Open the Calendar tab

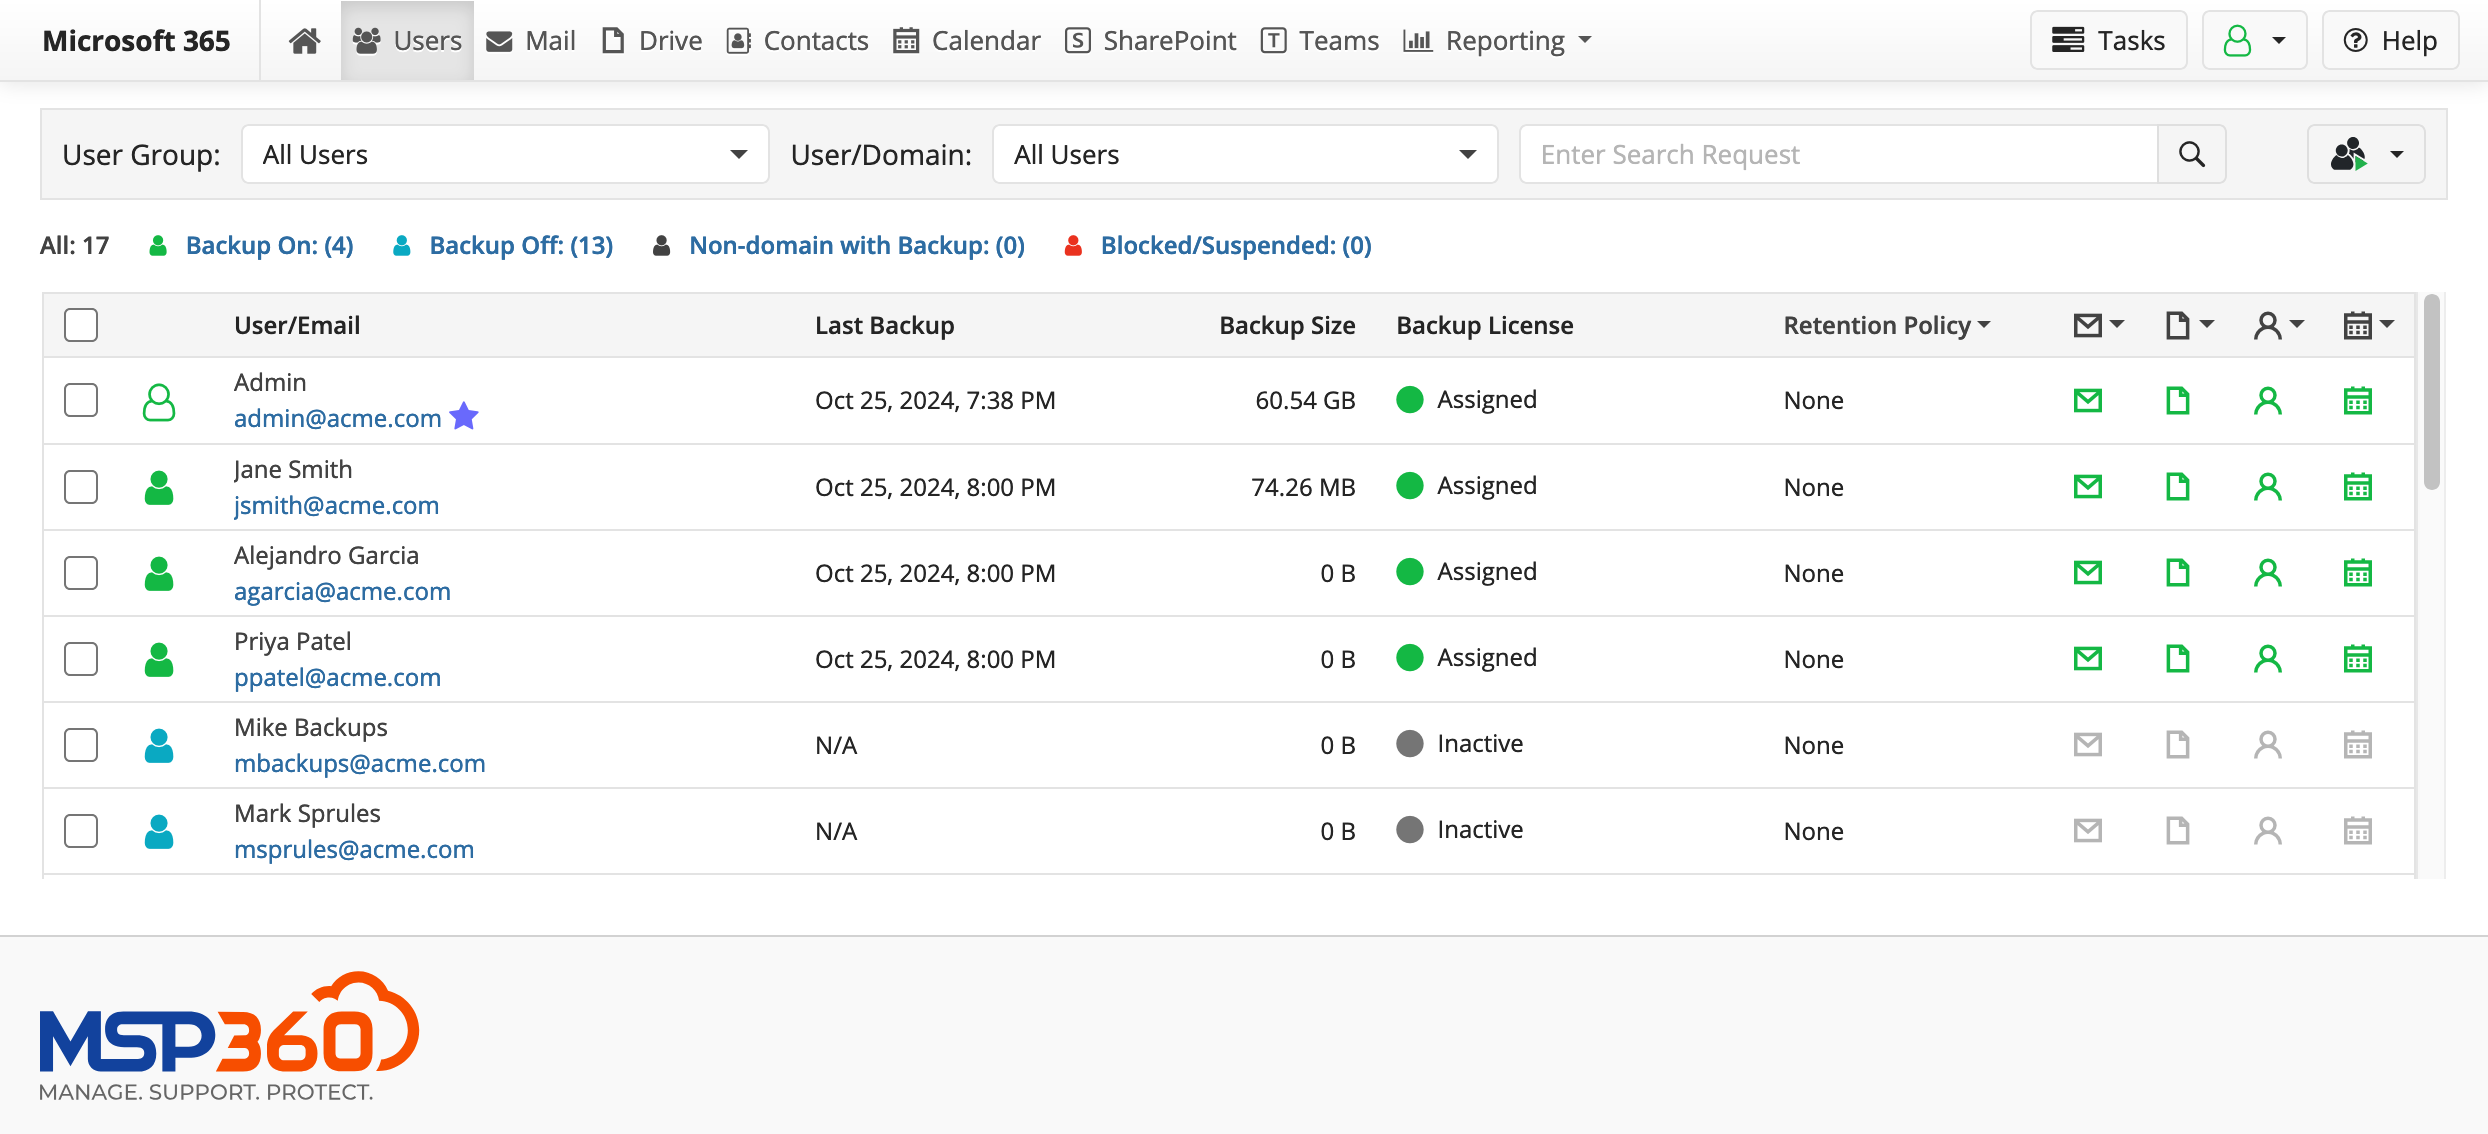click(966, 41)
